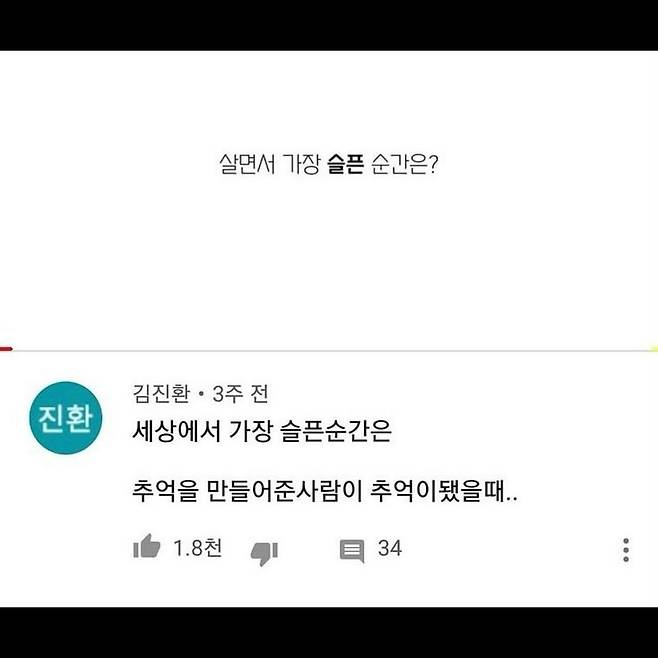The width and height of the screenshot is (658, 658).
Task: Like the comment with thumbs-up icon
Action: [146, 546]
